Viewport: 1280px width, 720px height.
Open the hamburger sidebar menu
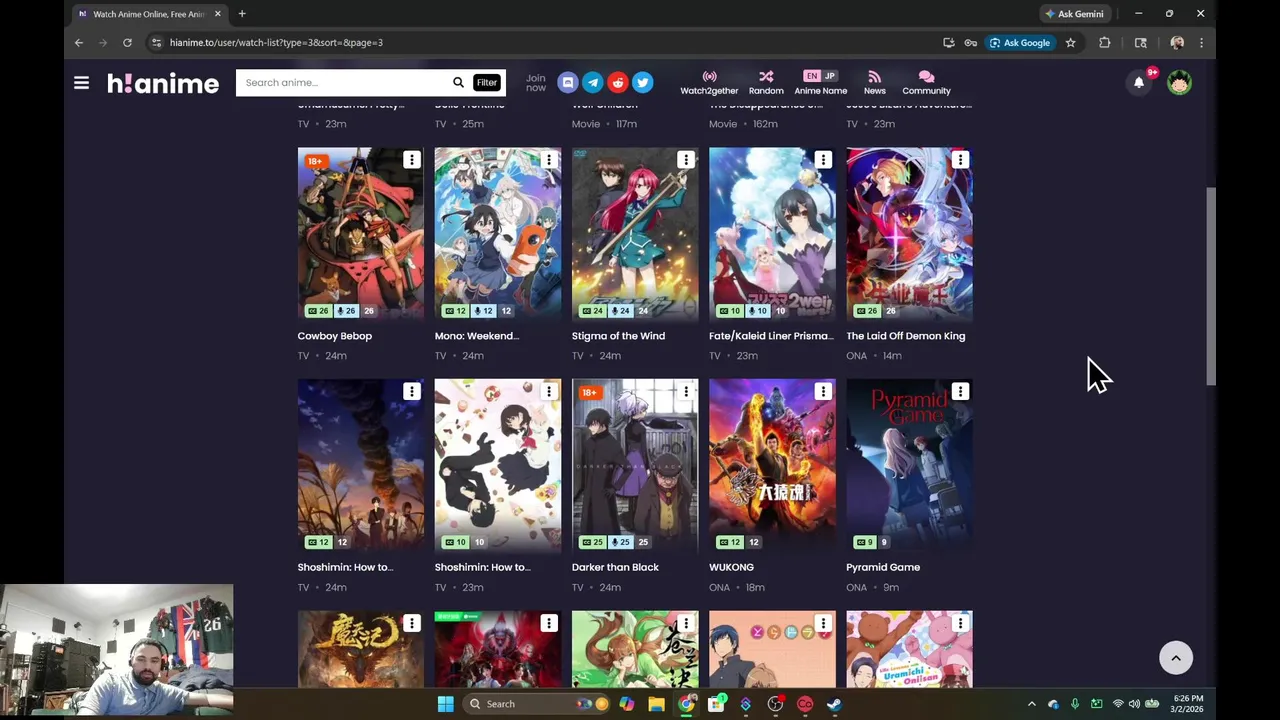pyautogui.click(x=81, y=83)
